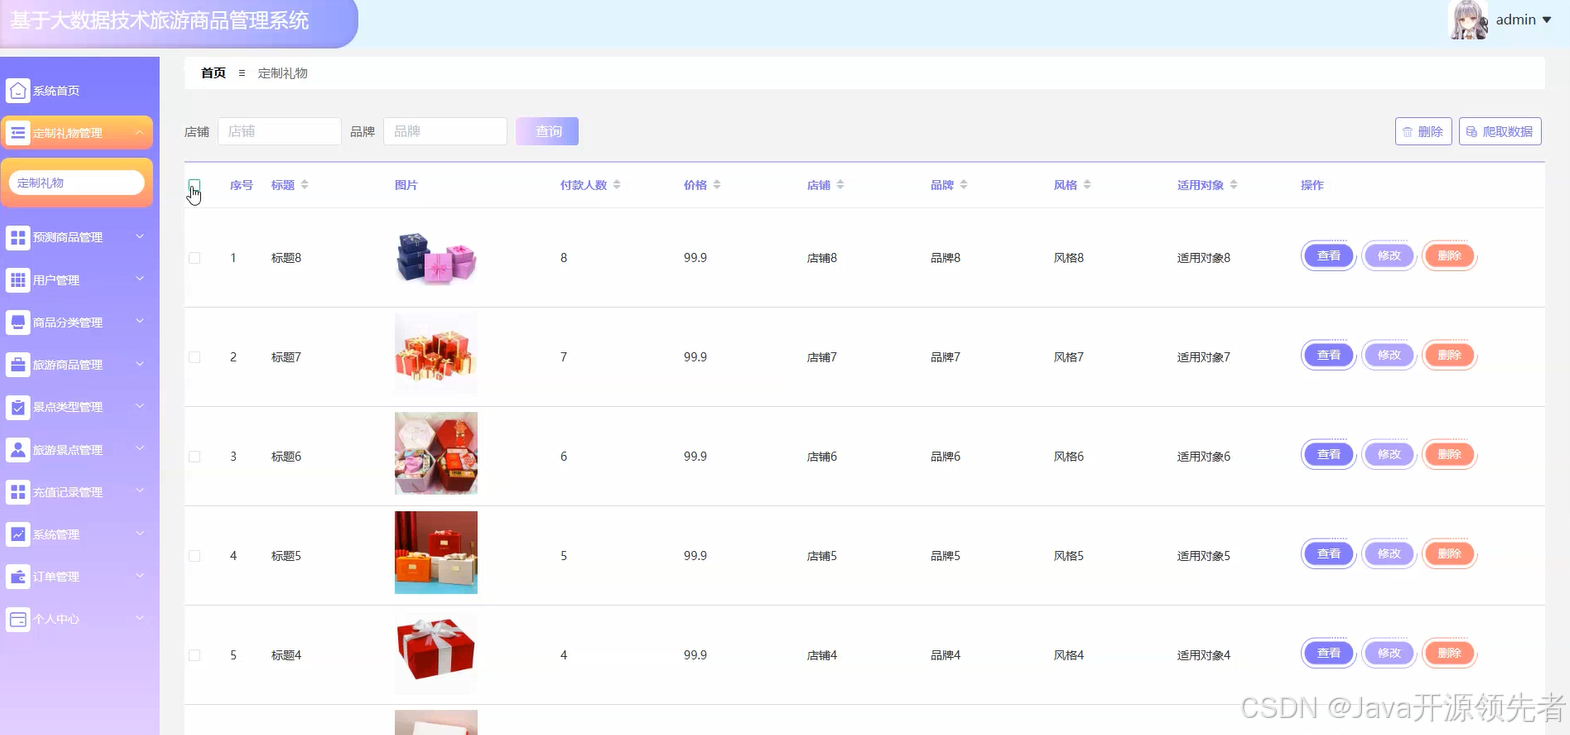This screenshot has width=1570, height=735.
Task: Check the row checkbox for 标题6
Action: [x=194, y=456]
